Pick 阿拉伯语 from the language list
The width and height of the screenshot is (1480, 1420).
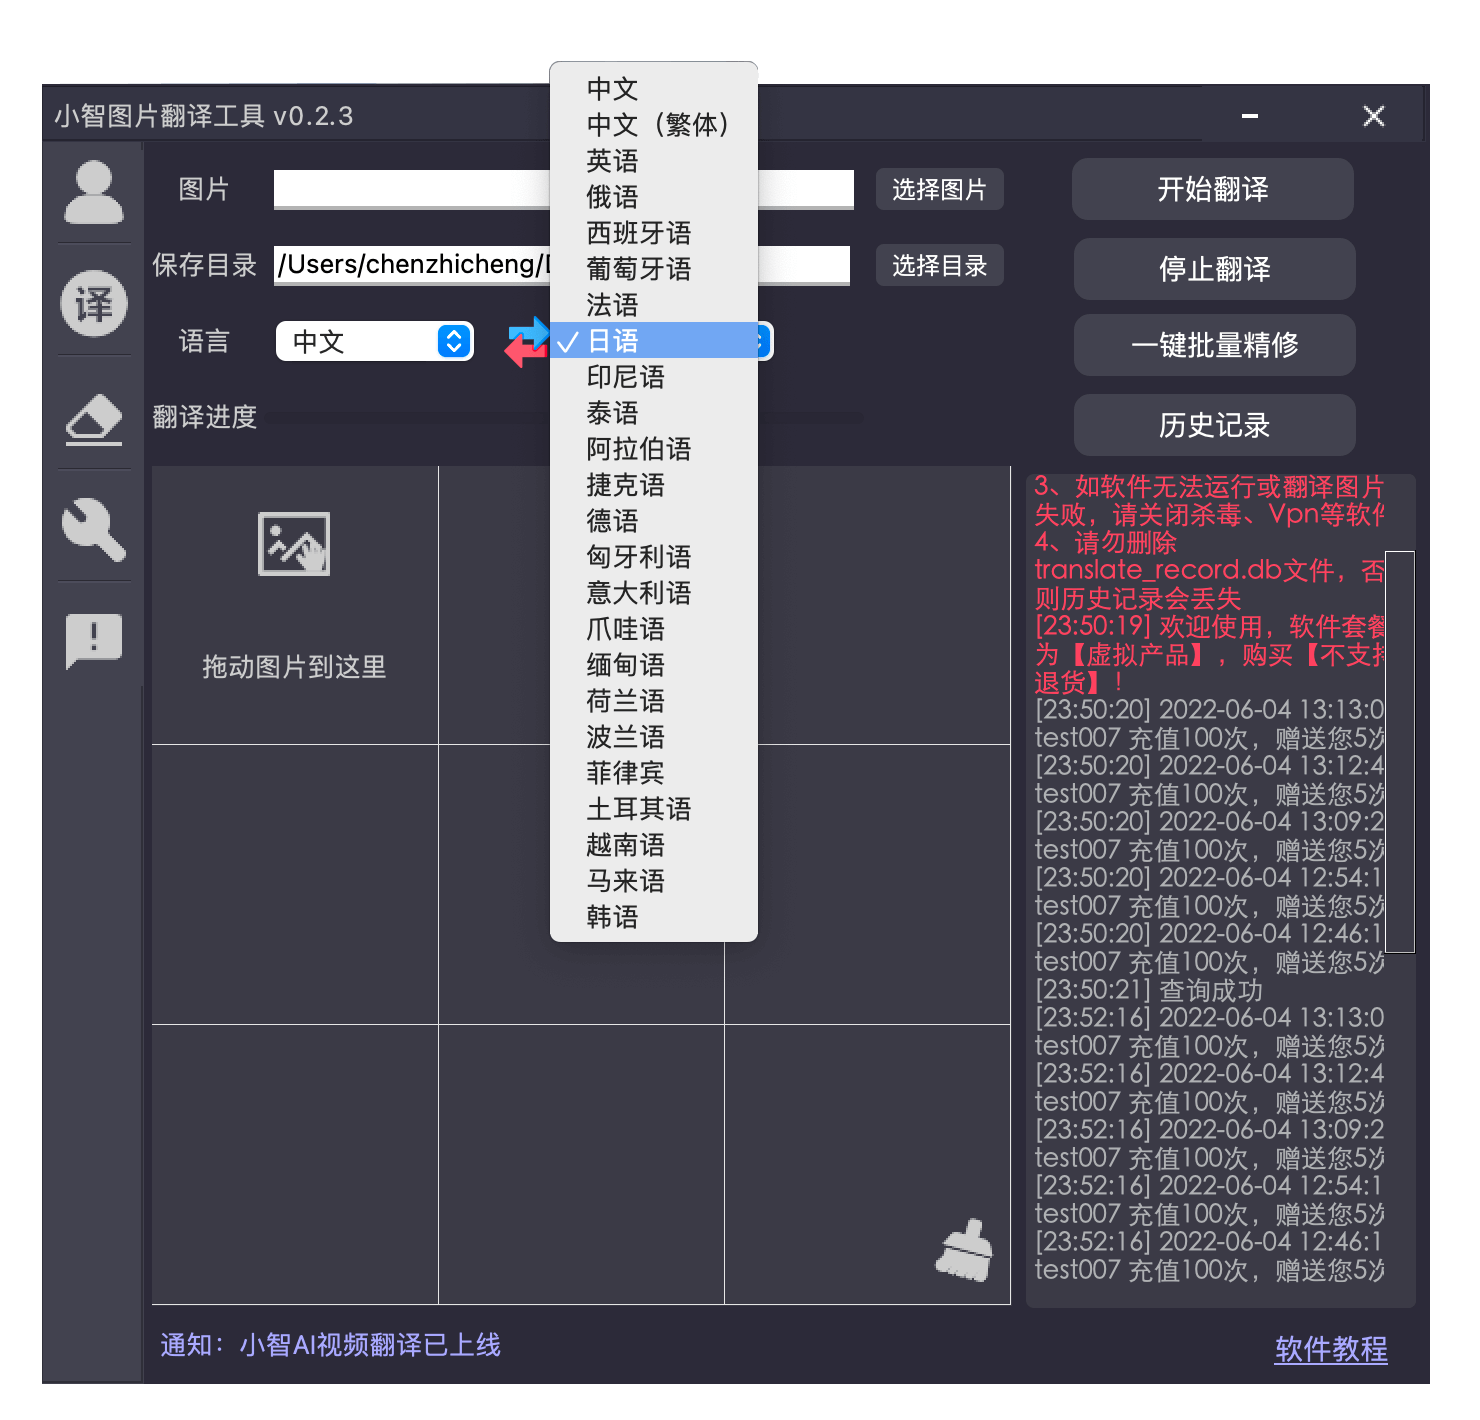(654, 449)
